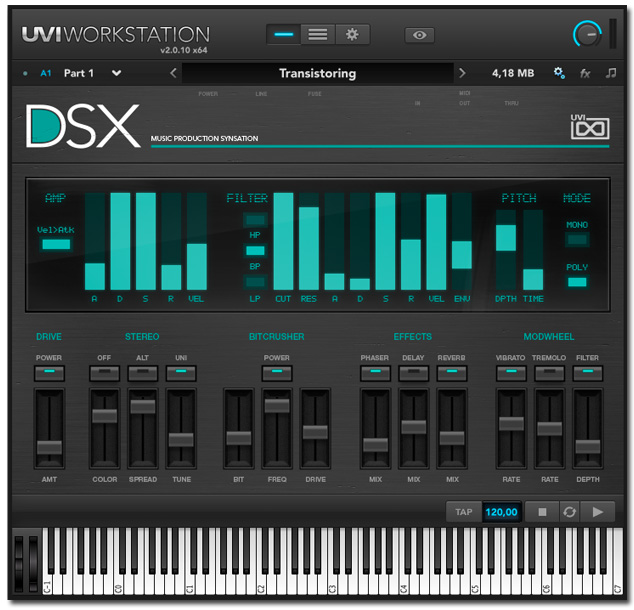Toggle the BITCRUSHER power button
This screenshot has width=634, height=610.
[x=277, y=373]
